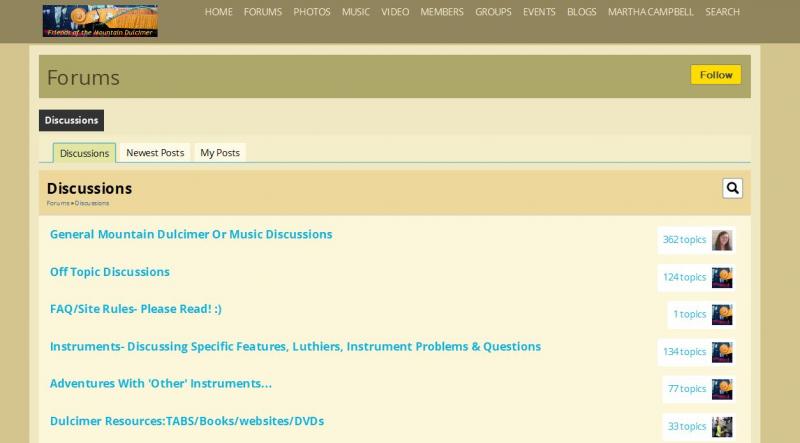Image resolution: width=800 pixels, height=443 pixels.
Task: Open avatar beside 134 topics
Action: pyautogui.click(x=722, y=352)
